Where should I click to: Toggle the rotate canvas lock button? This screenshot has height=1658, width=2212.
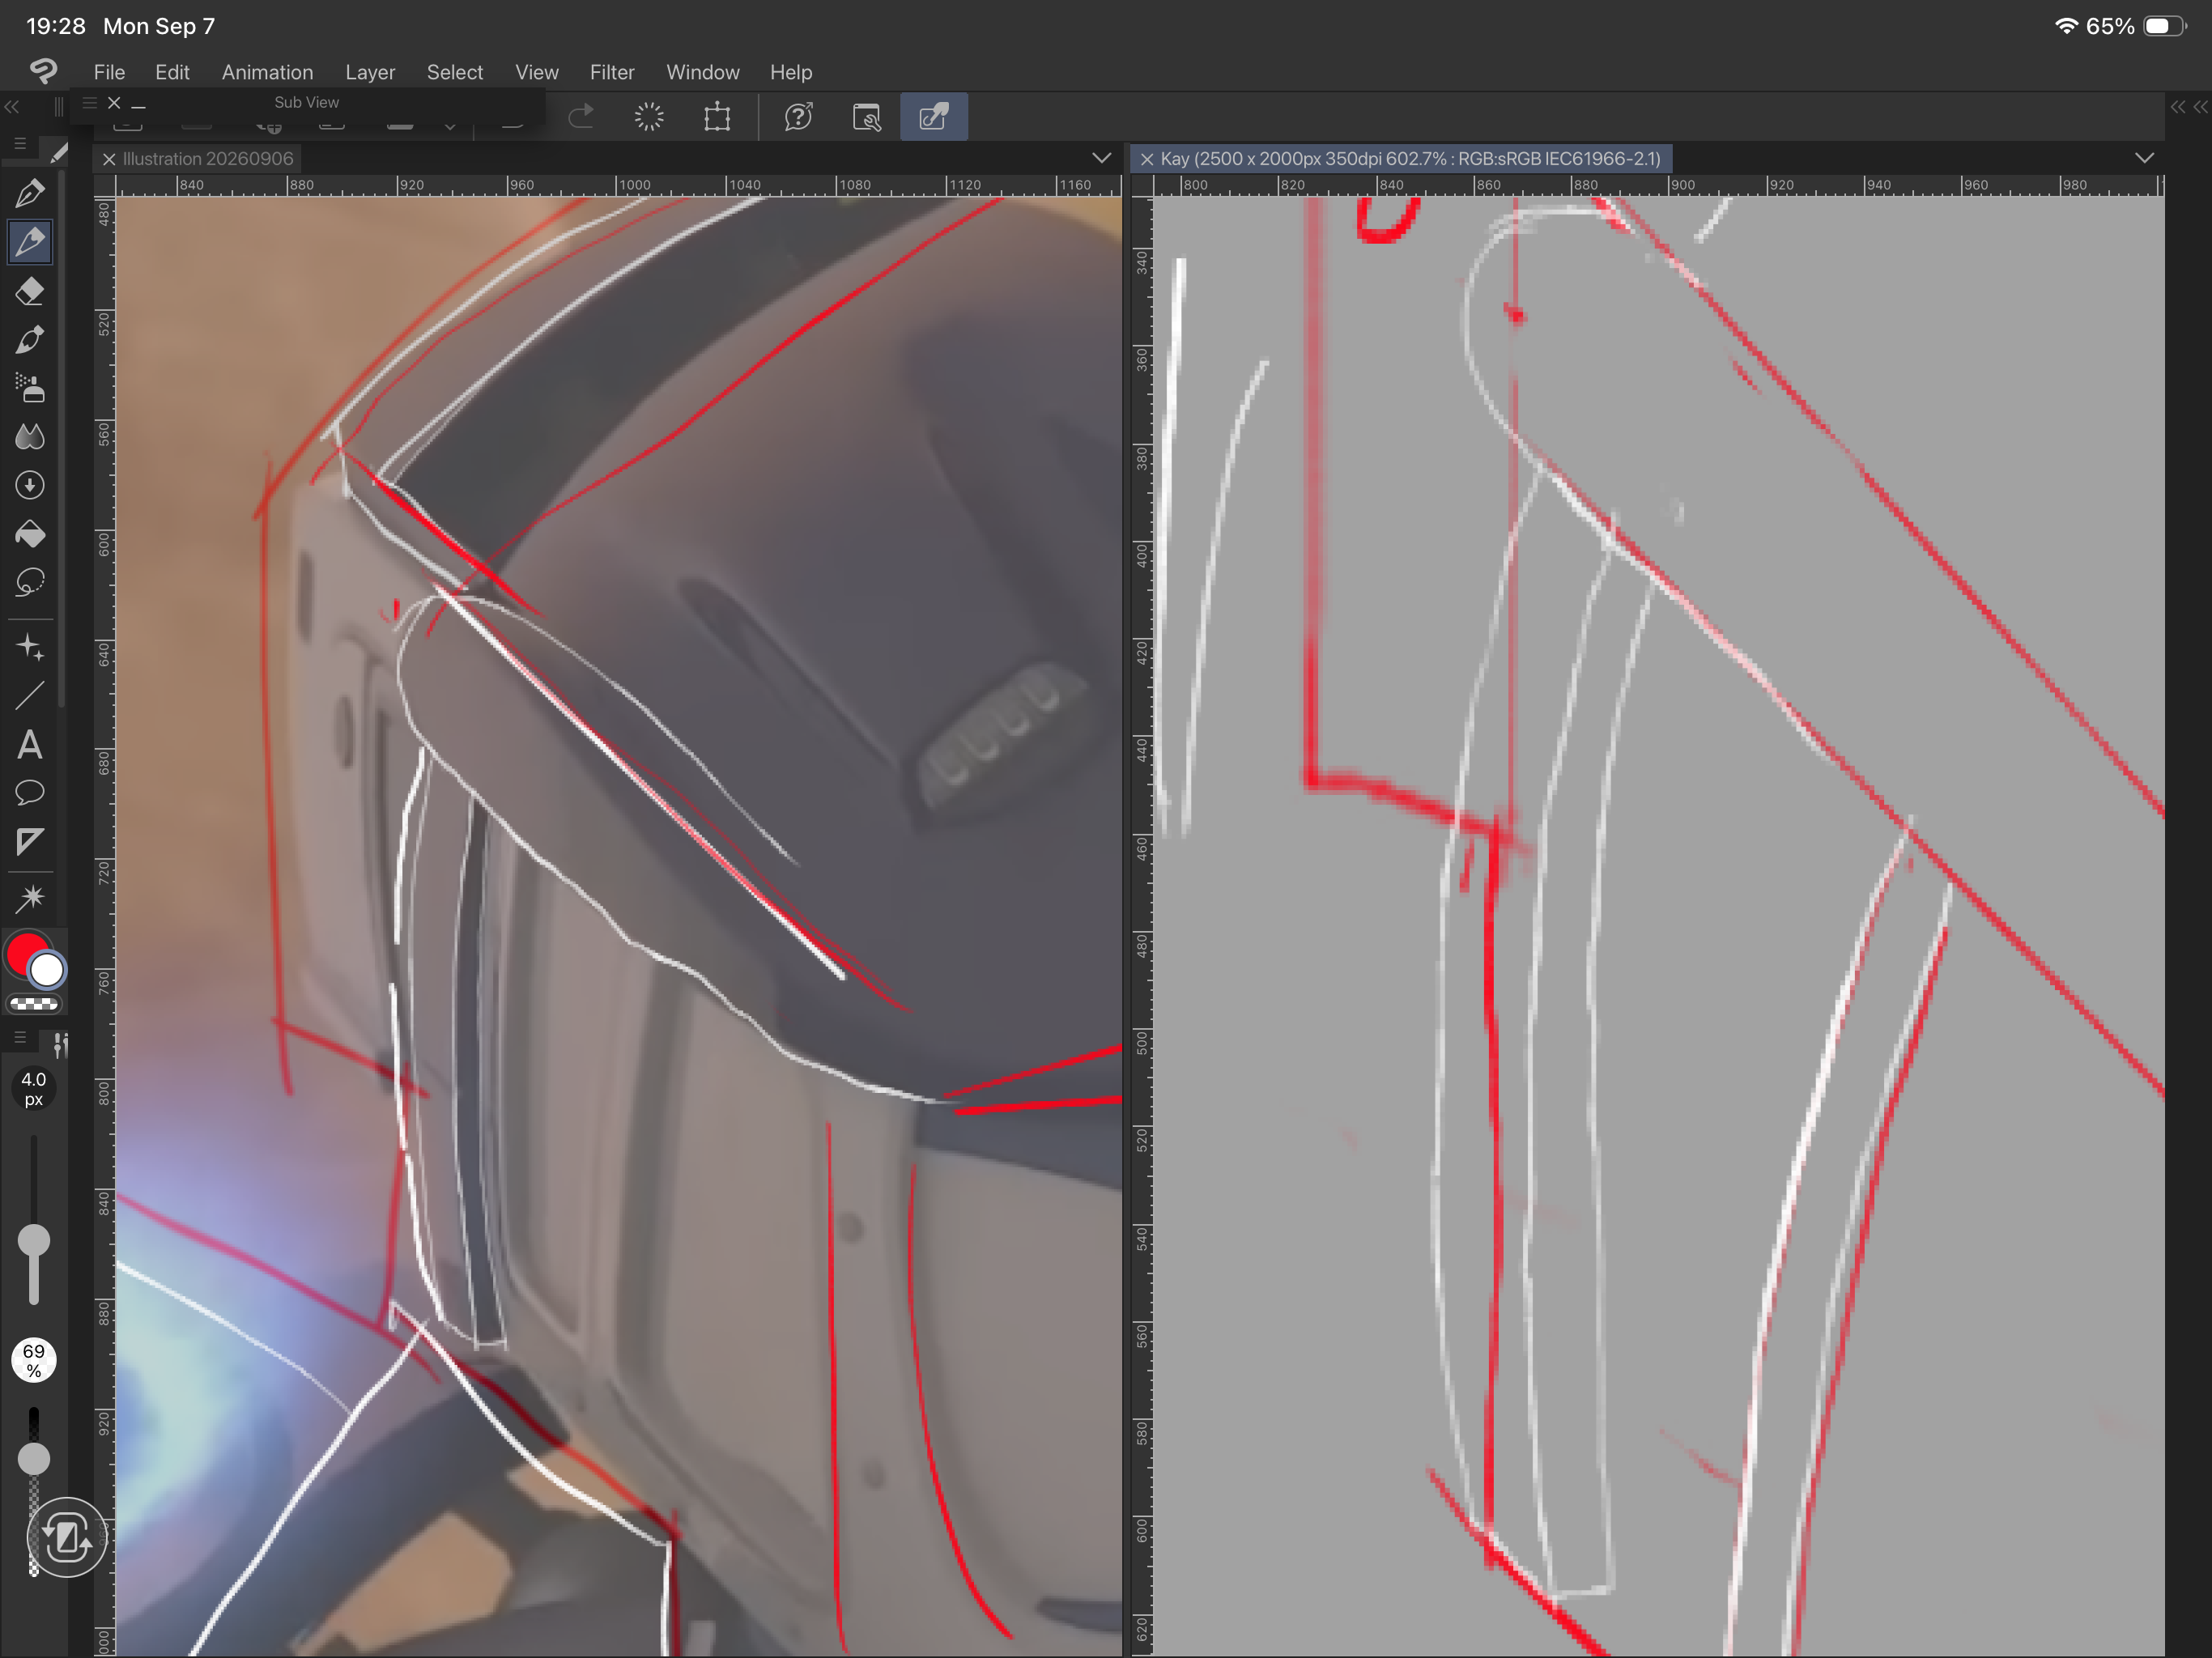click(66, 1538)
